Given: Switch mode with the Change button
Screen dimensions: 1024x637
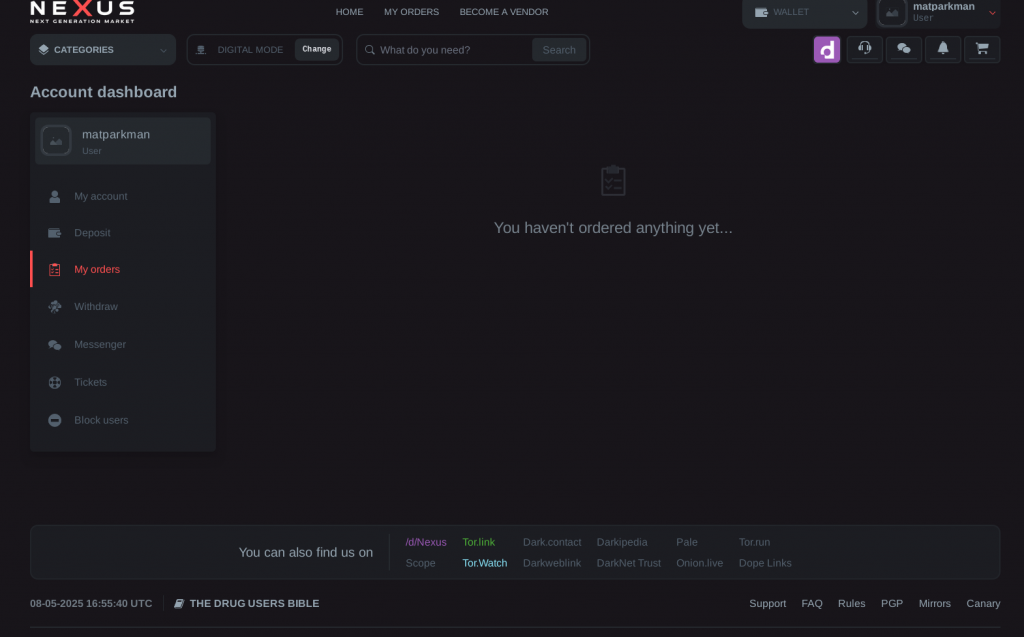Looking at the screenshot, I should 317,49.
